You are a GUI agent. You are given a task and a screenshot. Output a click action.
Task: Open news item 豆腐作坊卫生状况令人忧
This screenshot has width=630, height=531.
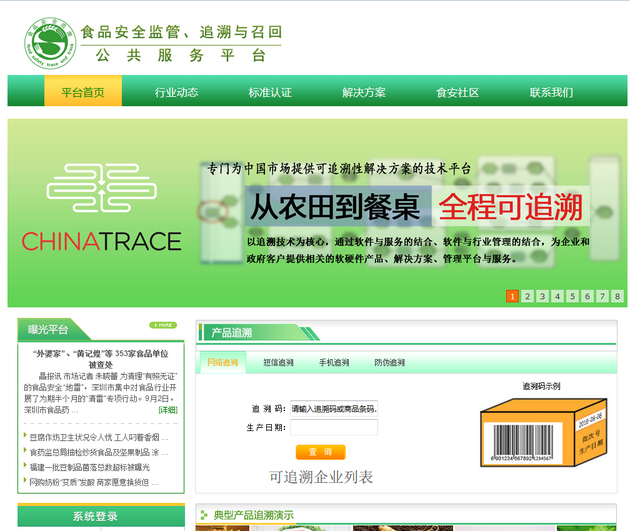coord(98,437)
